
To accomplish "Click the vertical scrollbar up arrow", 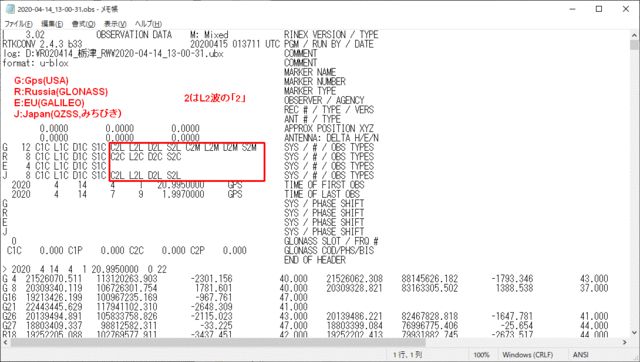I will coord(634,35).
